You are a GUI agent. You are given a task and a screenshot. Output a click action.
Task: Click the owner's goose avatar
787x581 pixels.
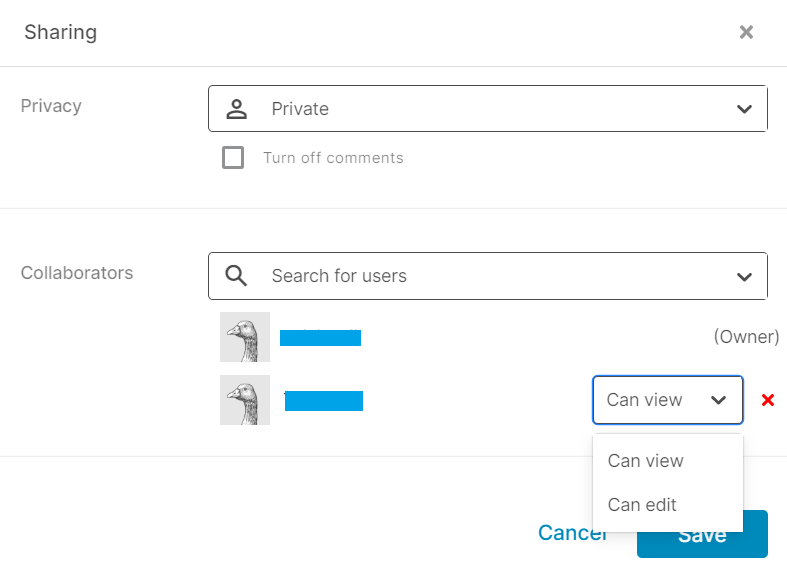coord(245,337)
